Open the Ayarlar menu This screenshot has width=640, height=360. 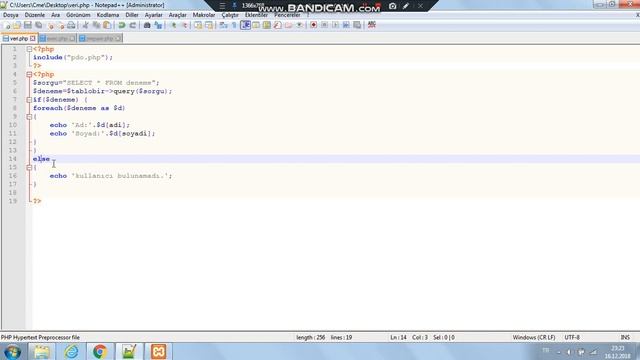(153, 15)
